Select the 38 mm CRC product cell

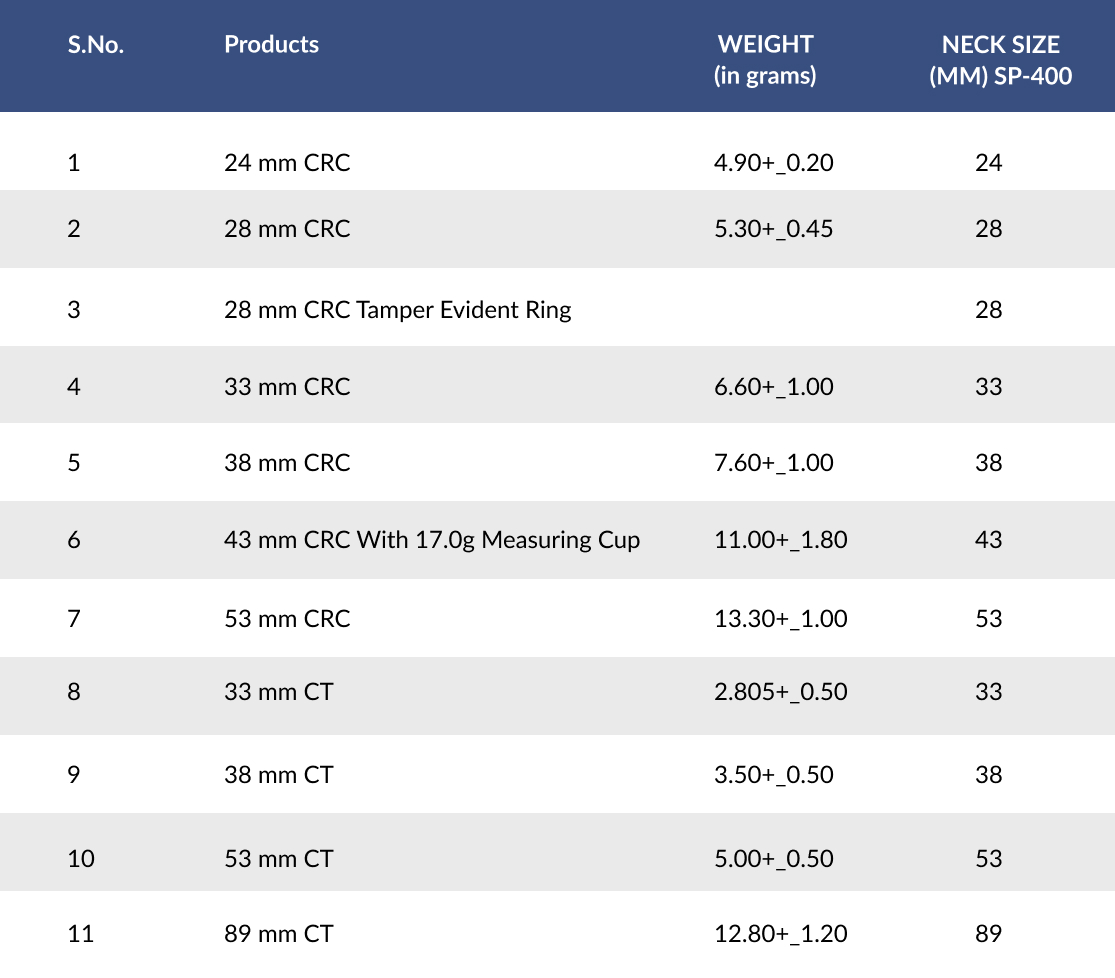coord(287,463)
